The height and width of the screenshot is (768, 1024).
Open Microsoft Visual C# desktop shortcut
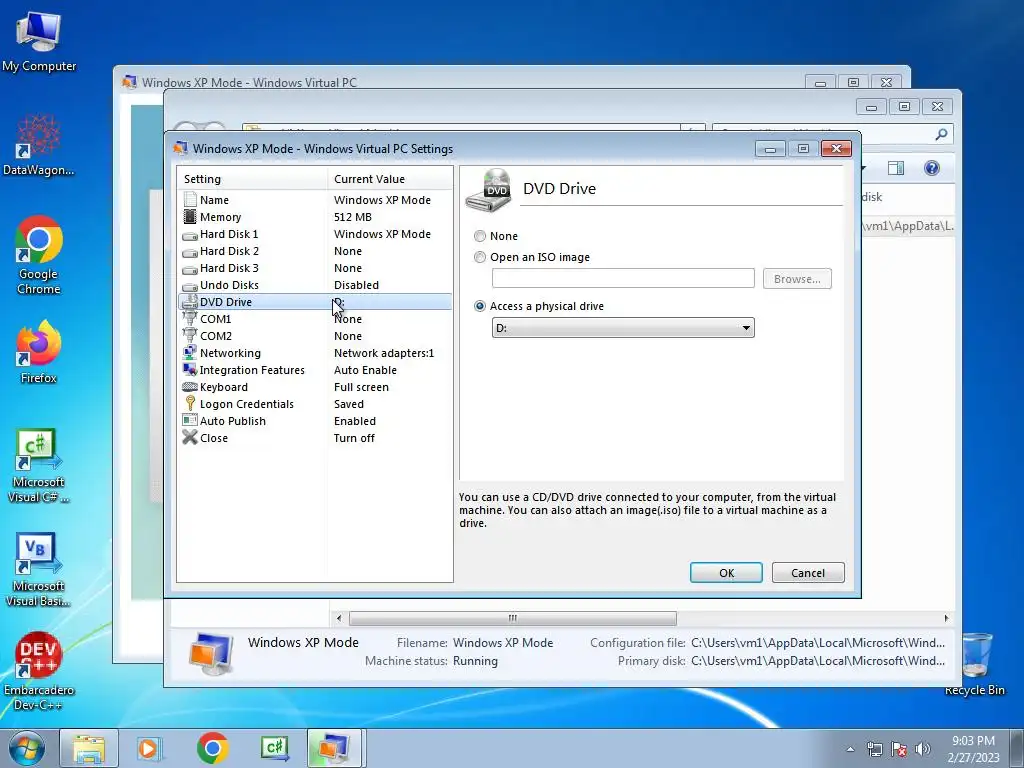click(39, 466)
